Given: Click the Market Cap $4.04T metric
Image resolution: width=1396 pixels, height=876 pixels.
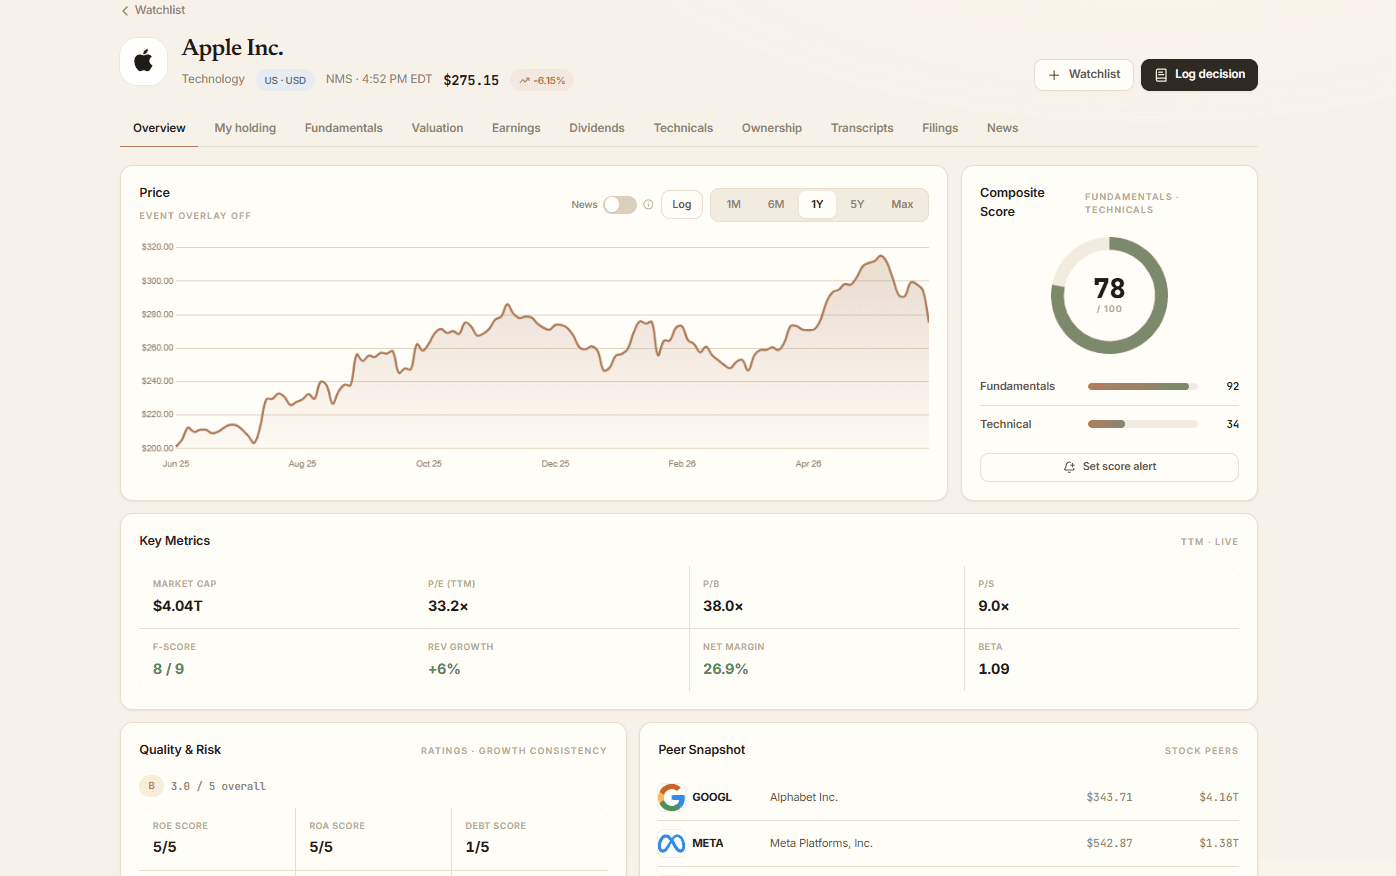Looking at the screenshot, I should coord(178,606).
